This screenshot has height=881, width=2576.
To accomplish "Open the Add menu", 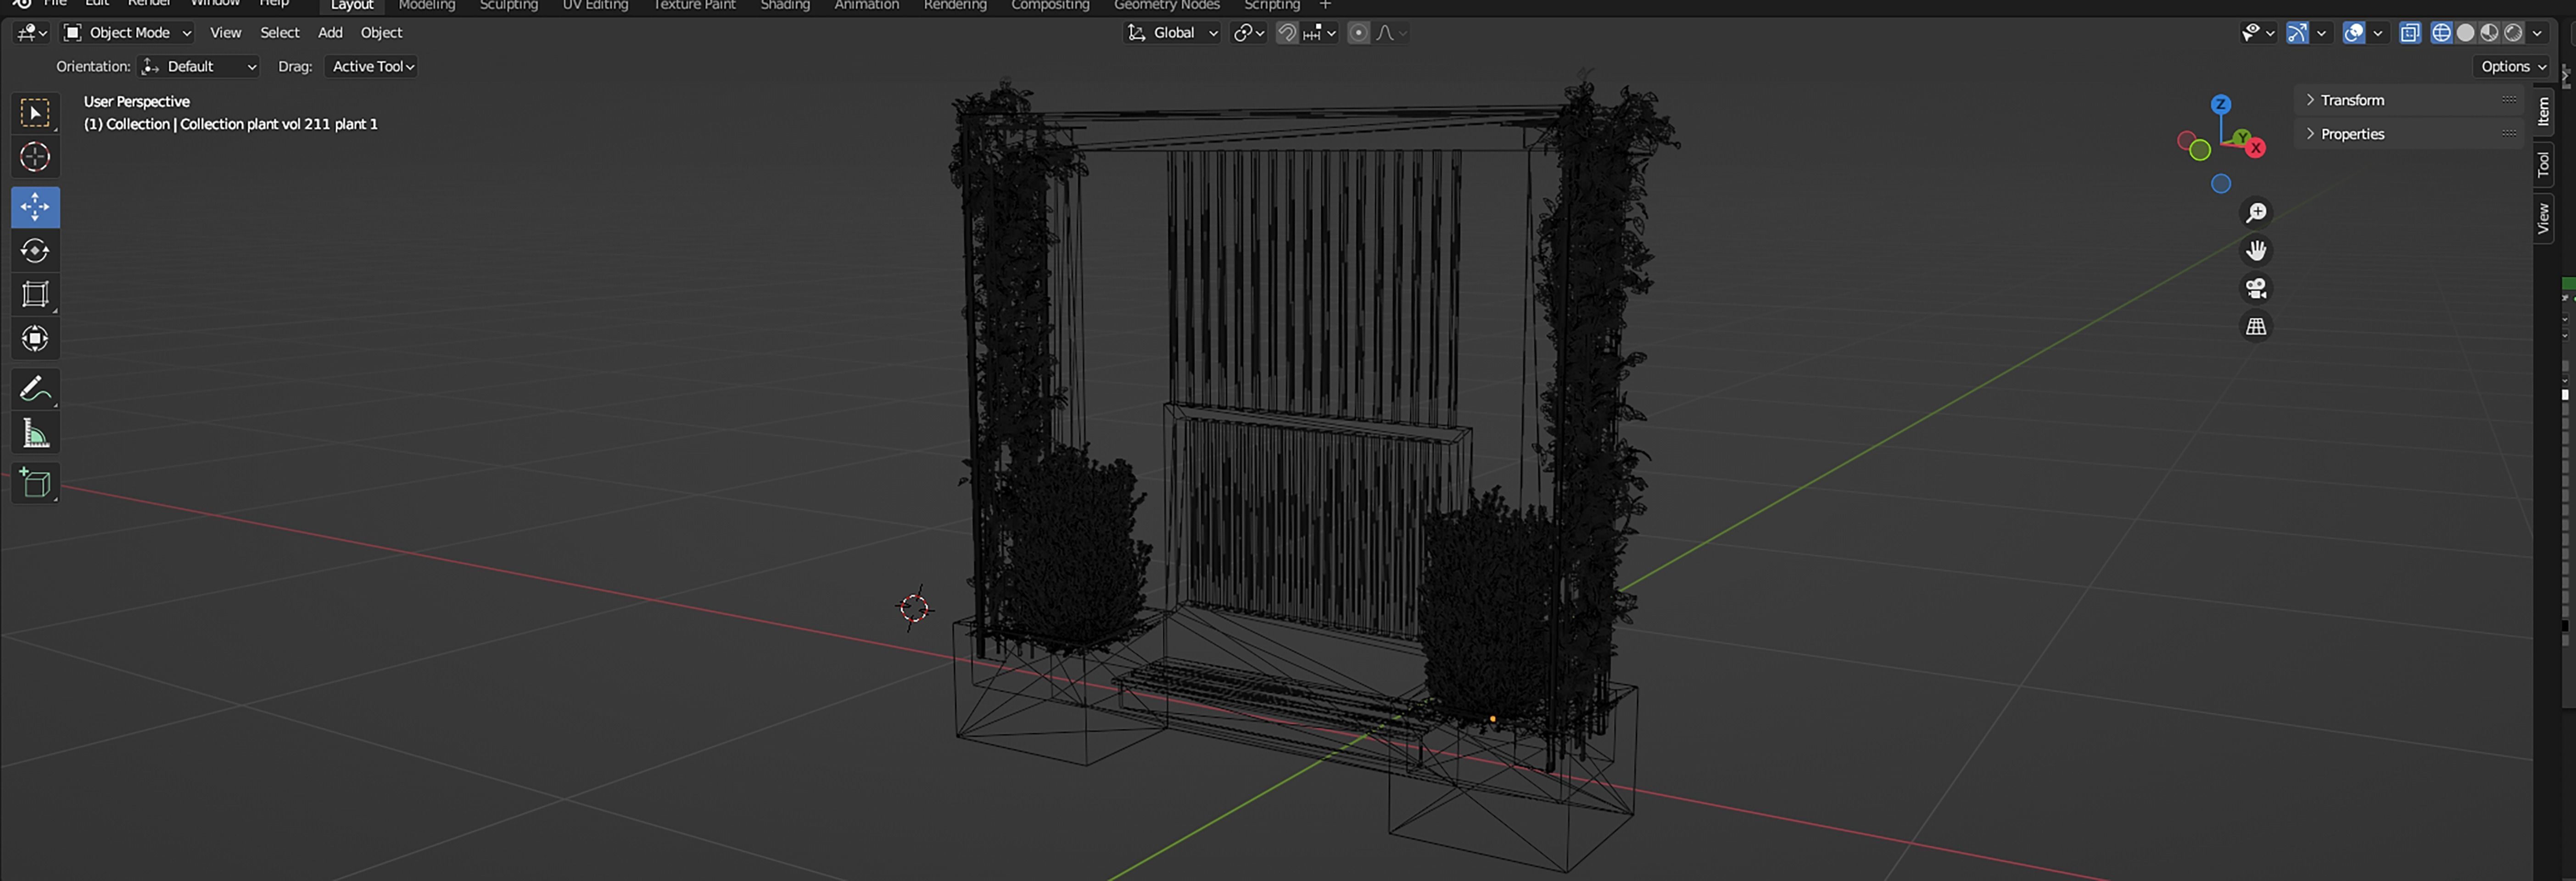I will (x=330, y=33).
